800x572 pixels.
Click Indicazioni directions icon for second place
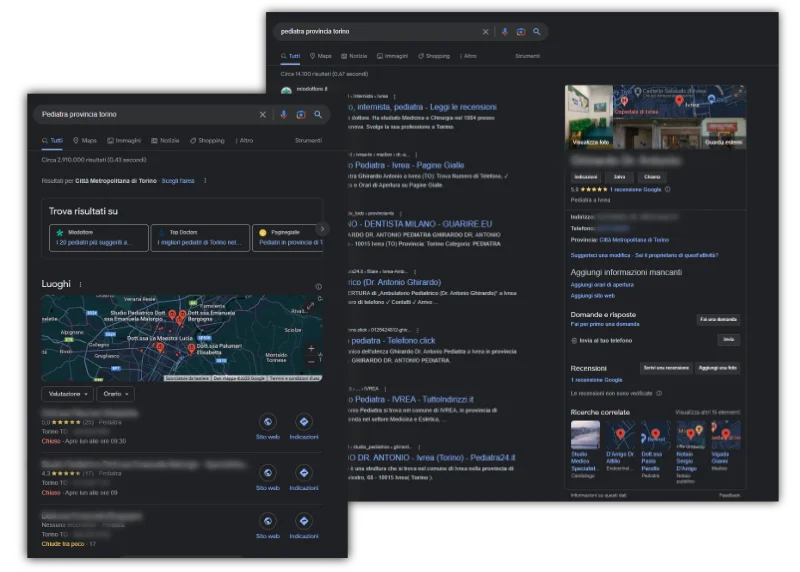303,472
